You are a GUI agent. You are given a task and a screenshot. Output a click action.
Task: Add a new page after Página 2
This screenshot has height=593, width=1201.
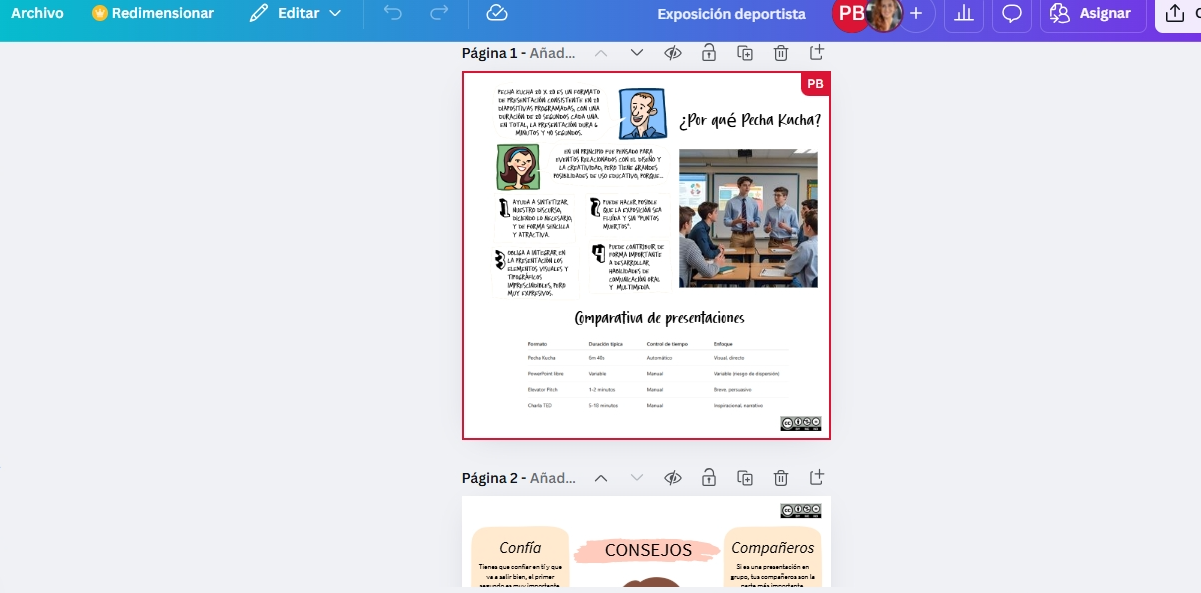(x=817, y=477)
